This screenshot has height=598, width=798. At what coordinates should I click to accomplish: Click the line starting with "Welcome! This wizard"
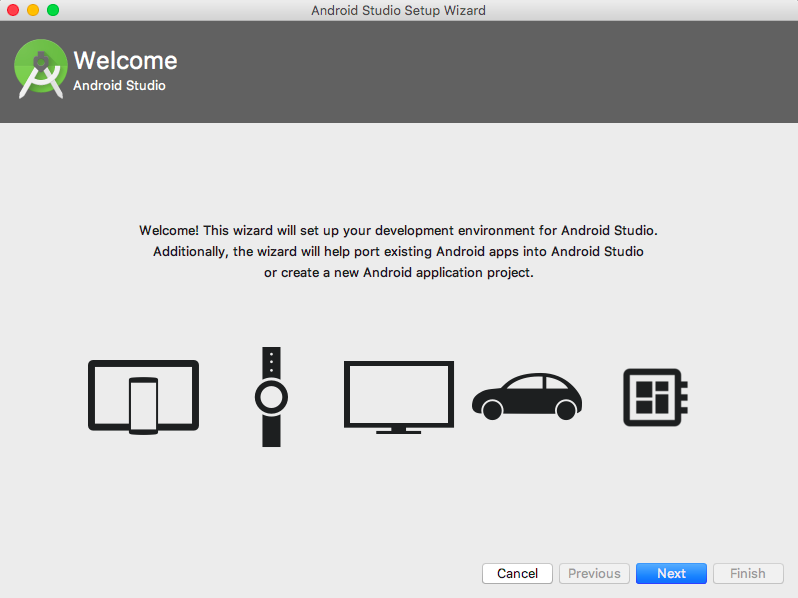[398, 231]
